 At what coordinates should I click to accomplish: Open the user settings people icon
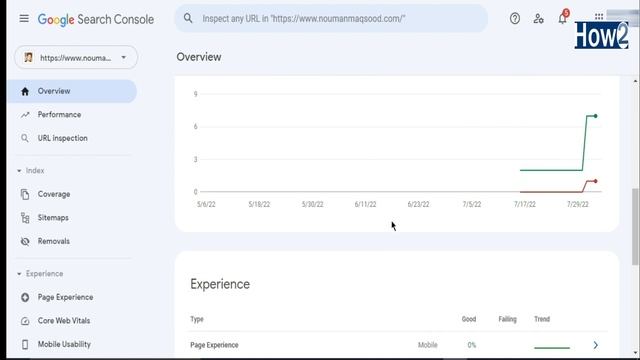coord(538,18)
